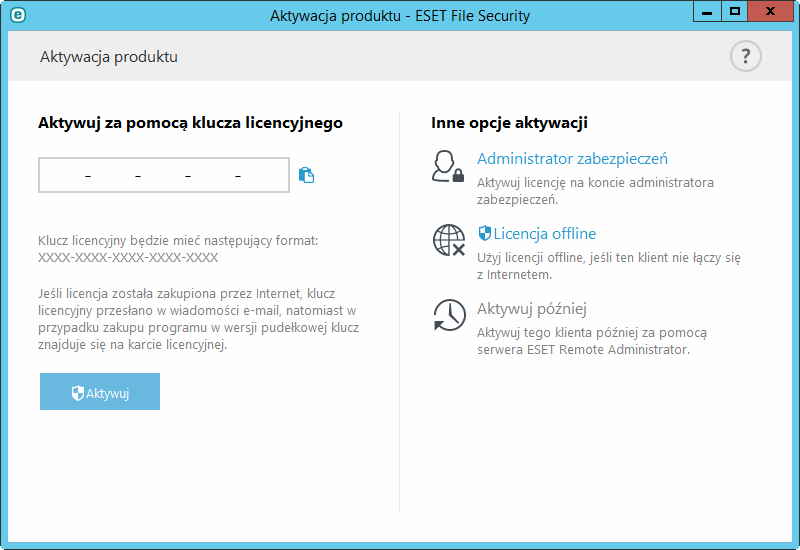The height and width of the screenshot is (550, 800).
Task: Click the Inne opcje aktywacji heading
Action: pyautogui.click(x=509, y=123)
